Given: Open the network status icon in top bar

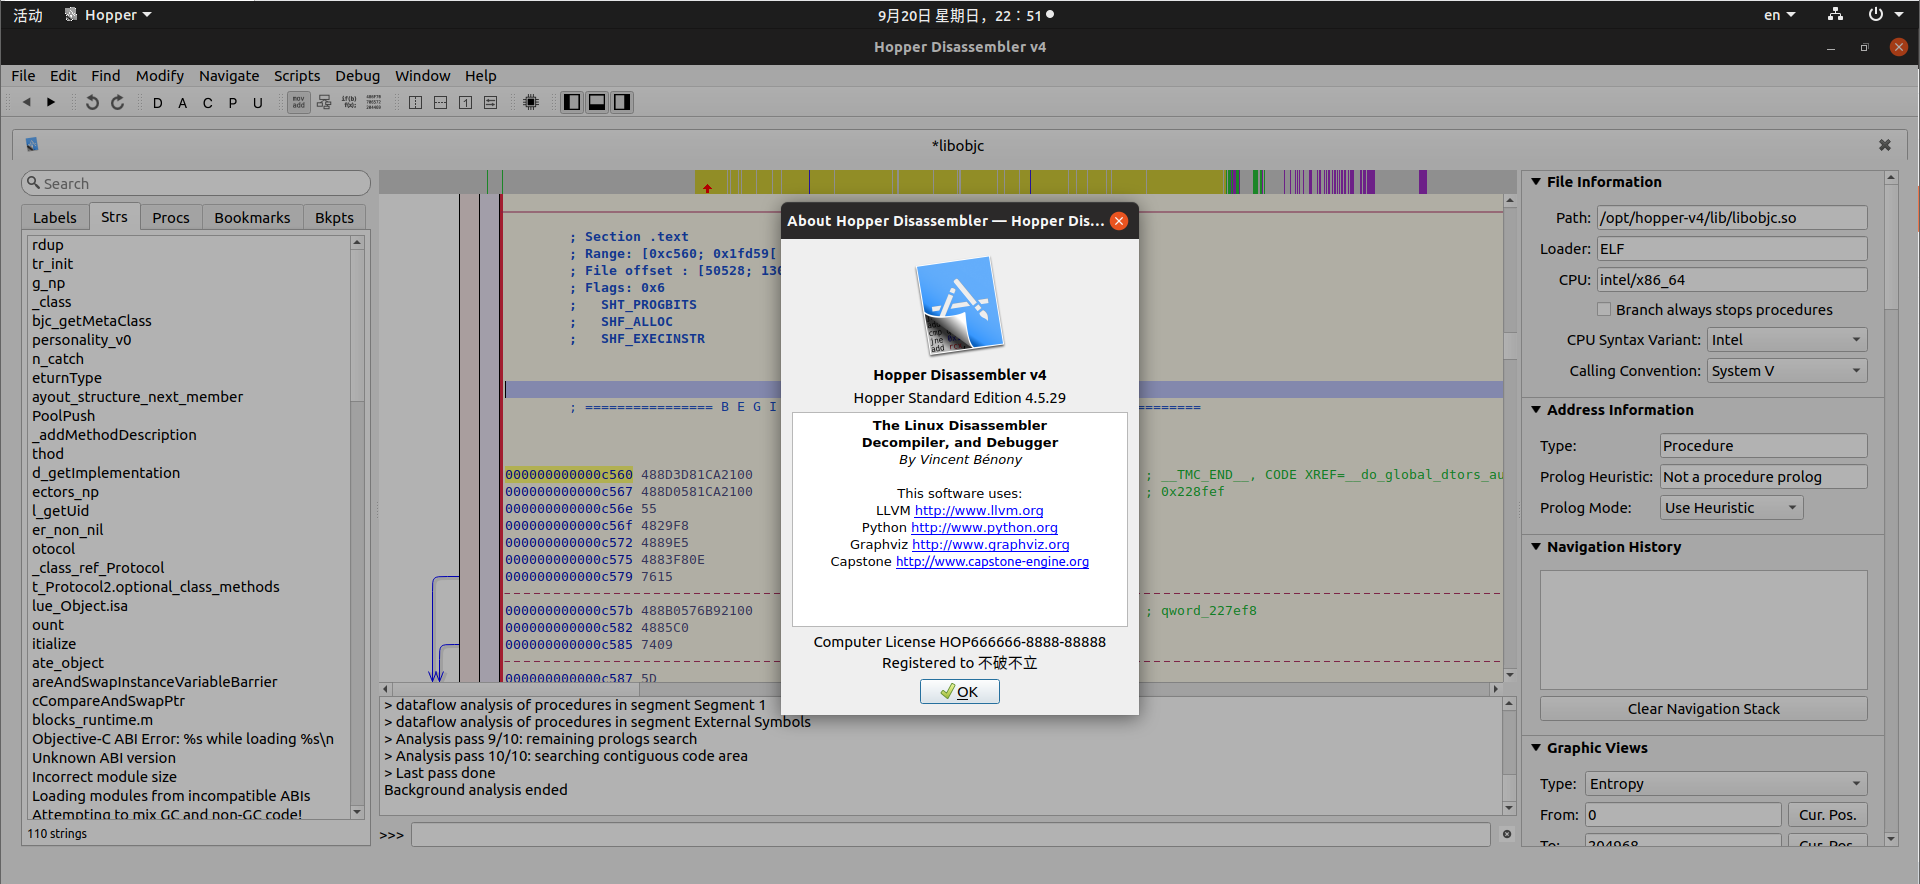Looking at the screenshot, I should [1835, 15].
